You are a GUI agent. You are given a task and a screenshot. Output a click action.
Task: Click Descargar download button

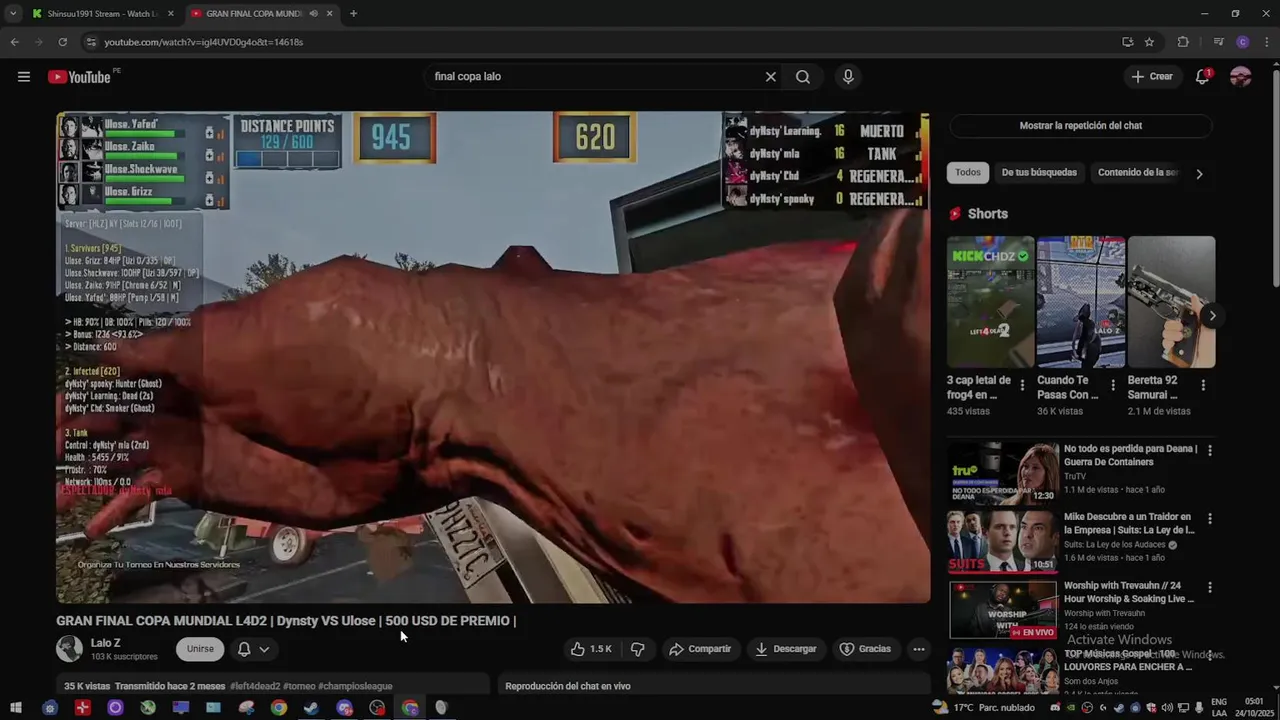(785, 649)
